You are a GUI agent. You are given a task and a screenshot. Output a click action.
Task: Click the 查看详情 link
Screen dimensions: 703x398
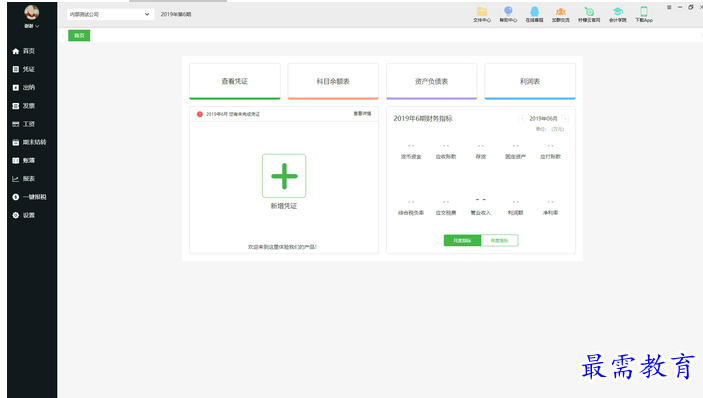362,113
